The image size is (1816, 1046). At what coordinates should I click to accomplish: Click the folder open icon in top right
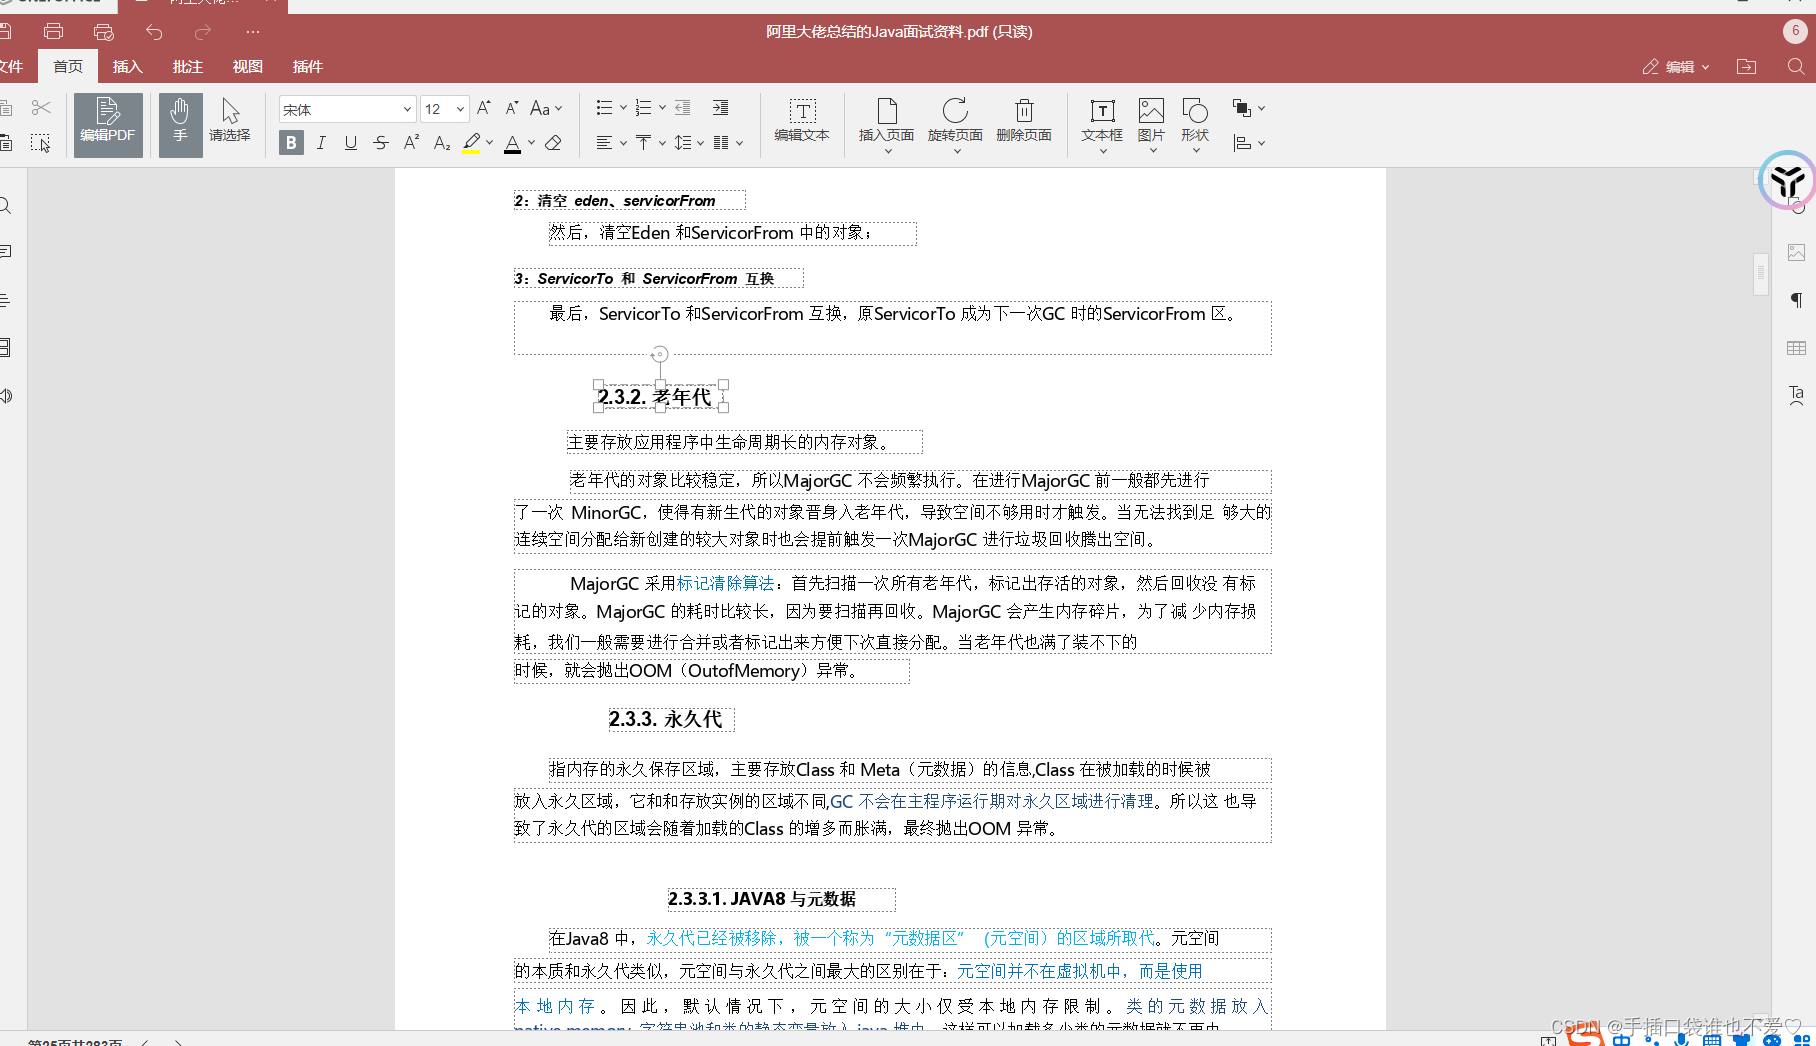[1747, 67]
